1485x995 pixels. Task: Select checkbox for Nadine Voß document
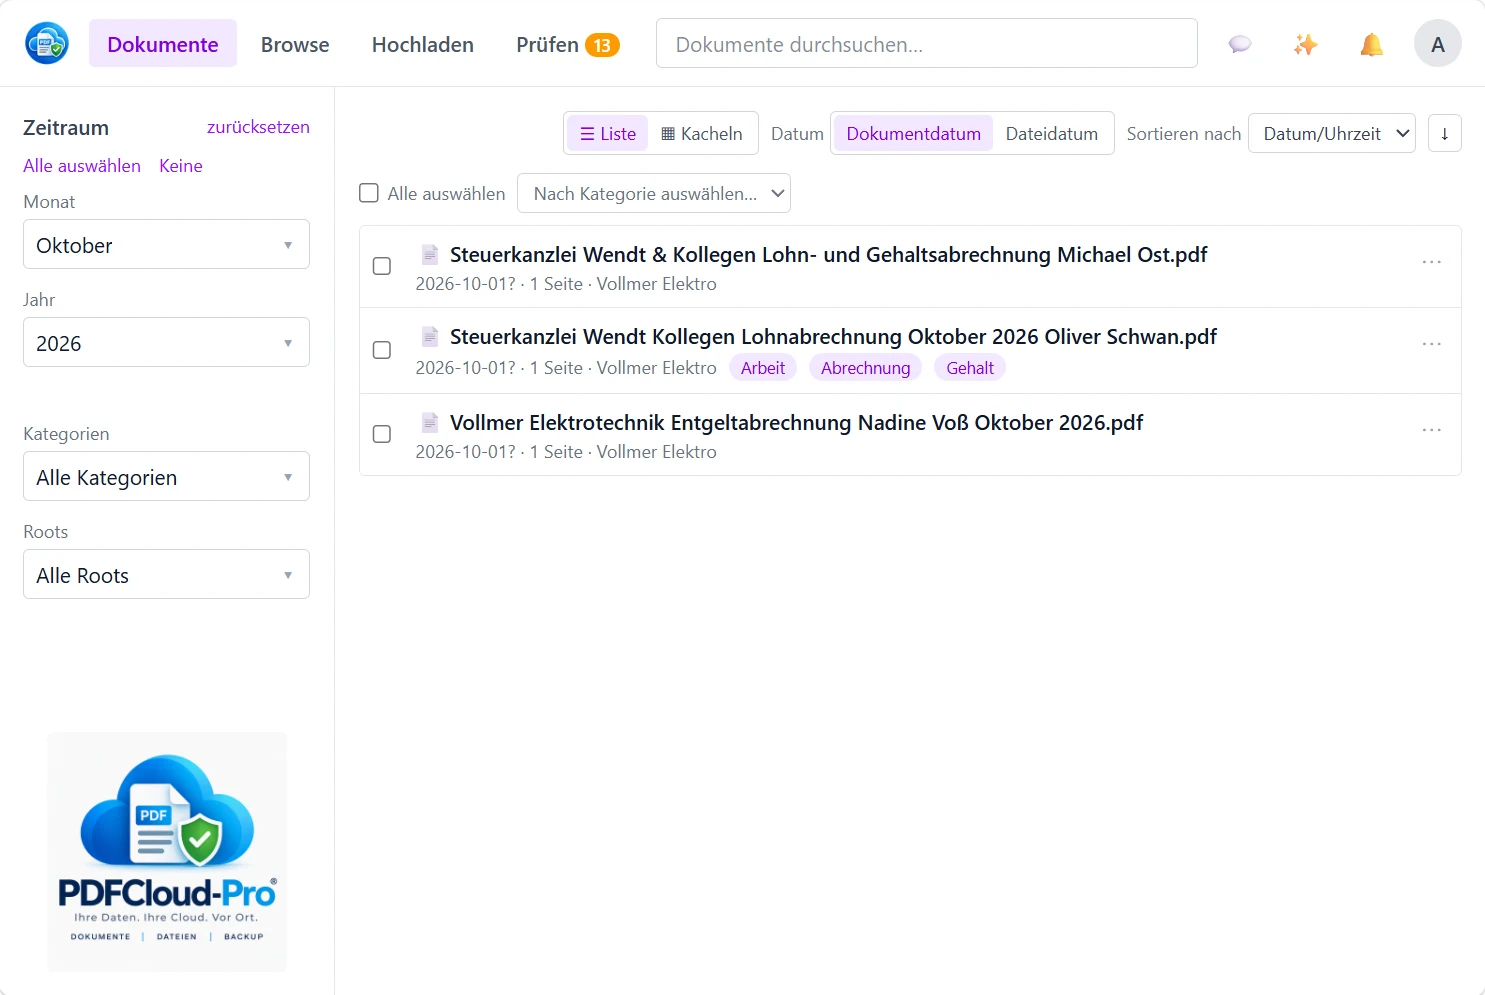point(382,434)
